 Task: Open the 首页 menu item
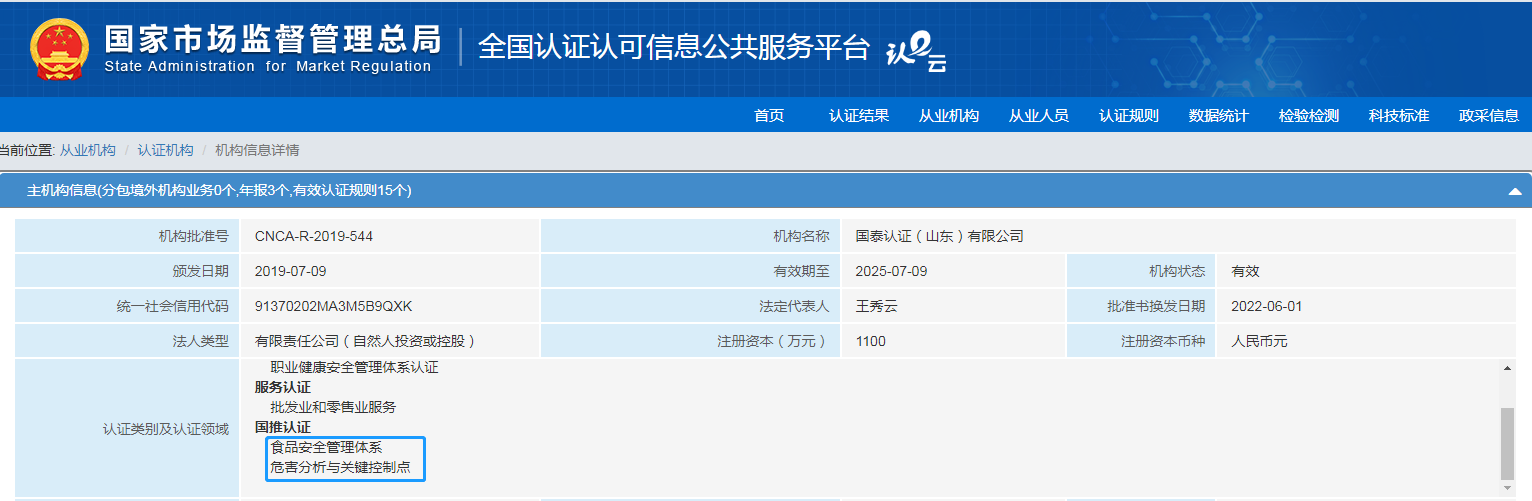769,116
